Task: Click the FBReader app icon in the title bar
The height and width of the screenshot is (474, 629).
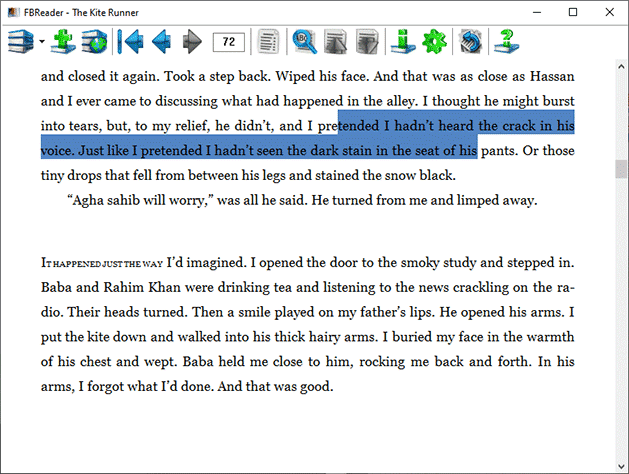Action: pos(14,12)
